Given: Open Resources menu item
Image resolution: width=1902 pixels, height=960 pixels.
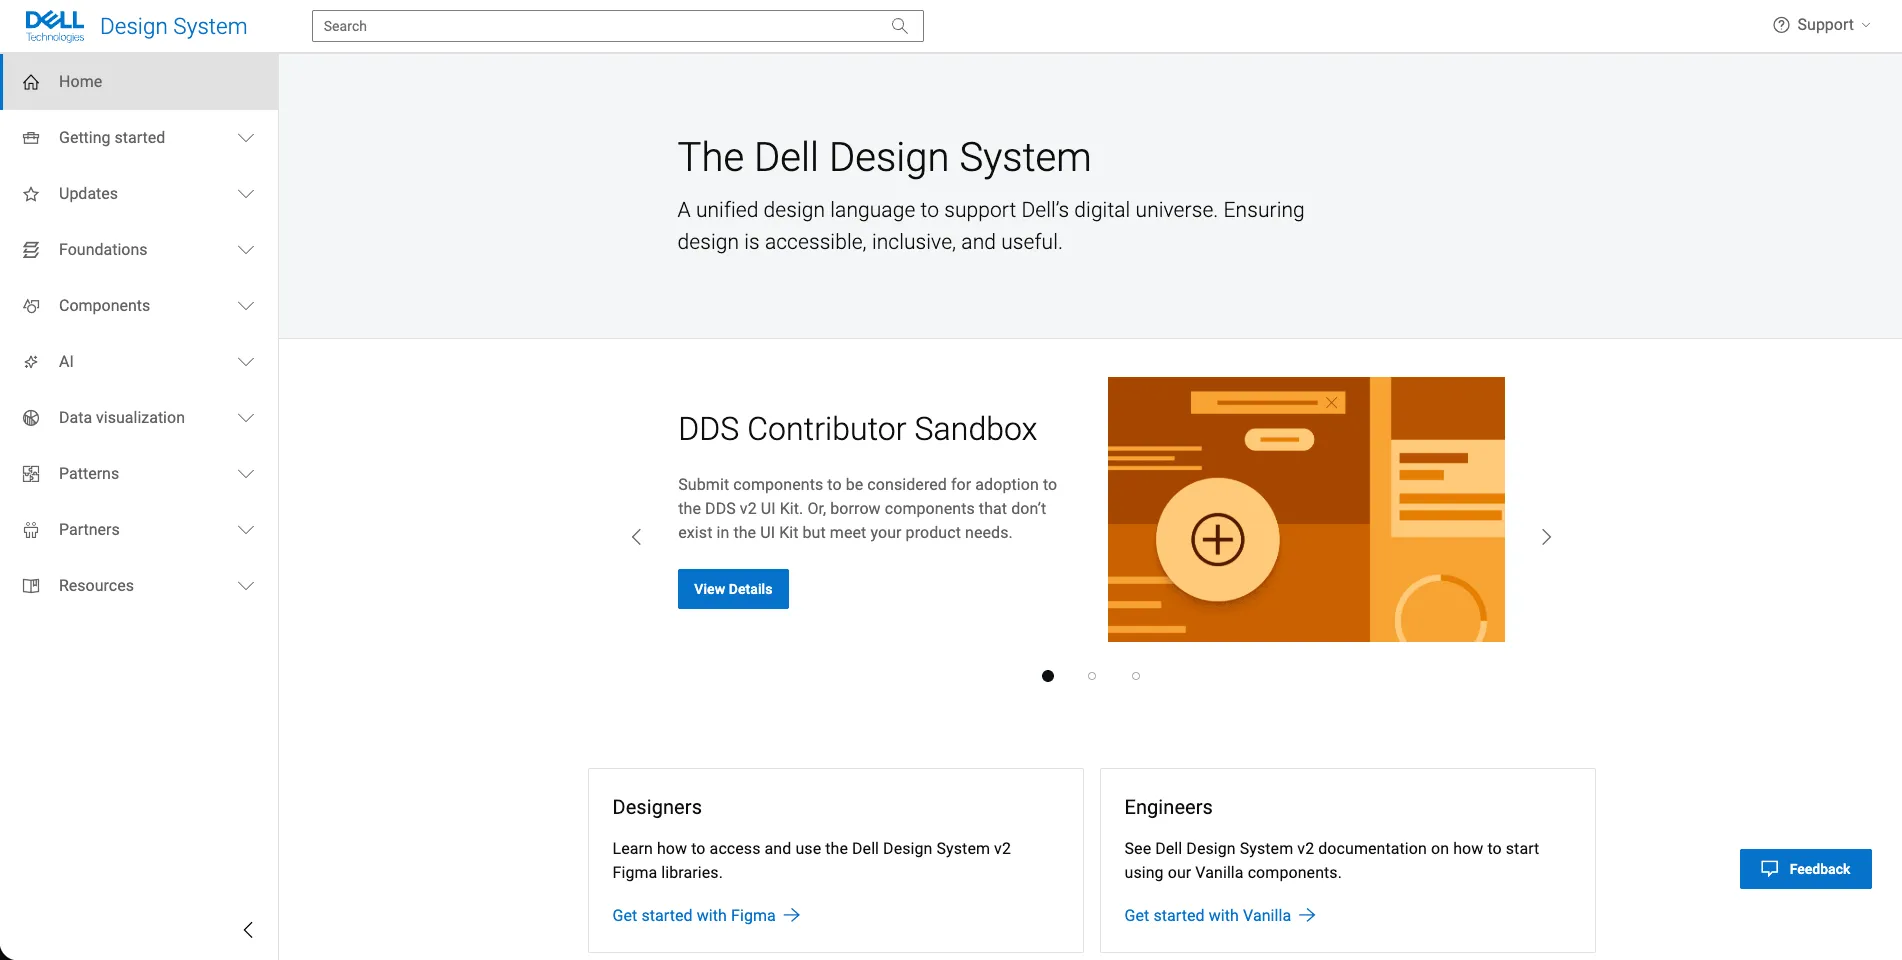Looking at the screenshot, I should (x=139, y=586).
